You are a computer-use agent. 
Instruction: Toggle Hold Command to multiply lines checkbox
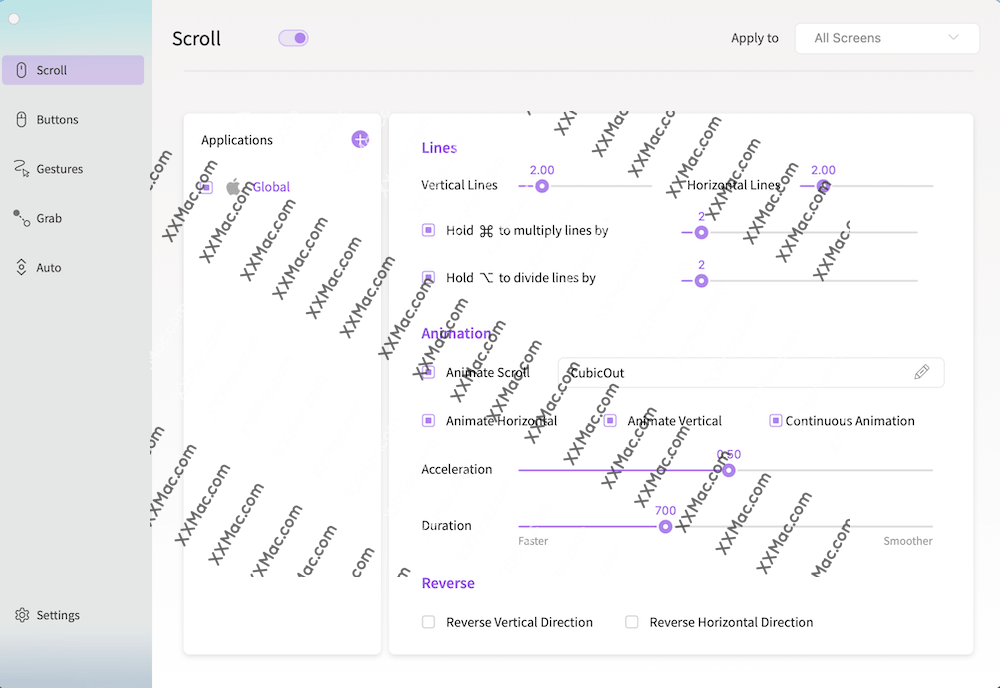428,230
